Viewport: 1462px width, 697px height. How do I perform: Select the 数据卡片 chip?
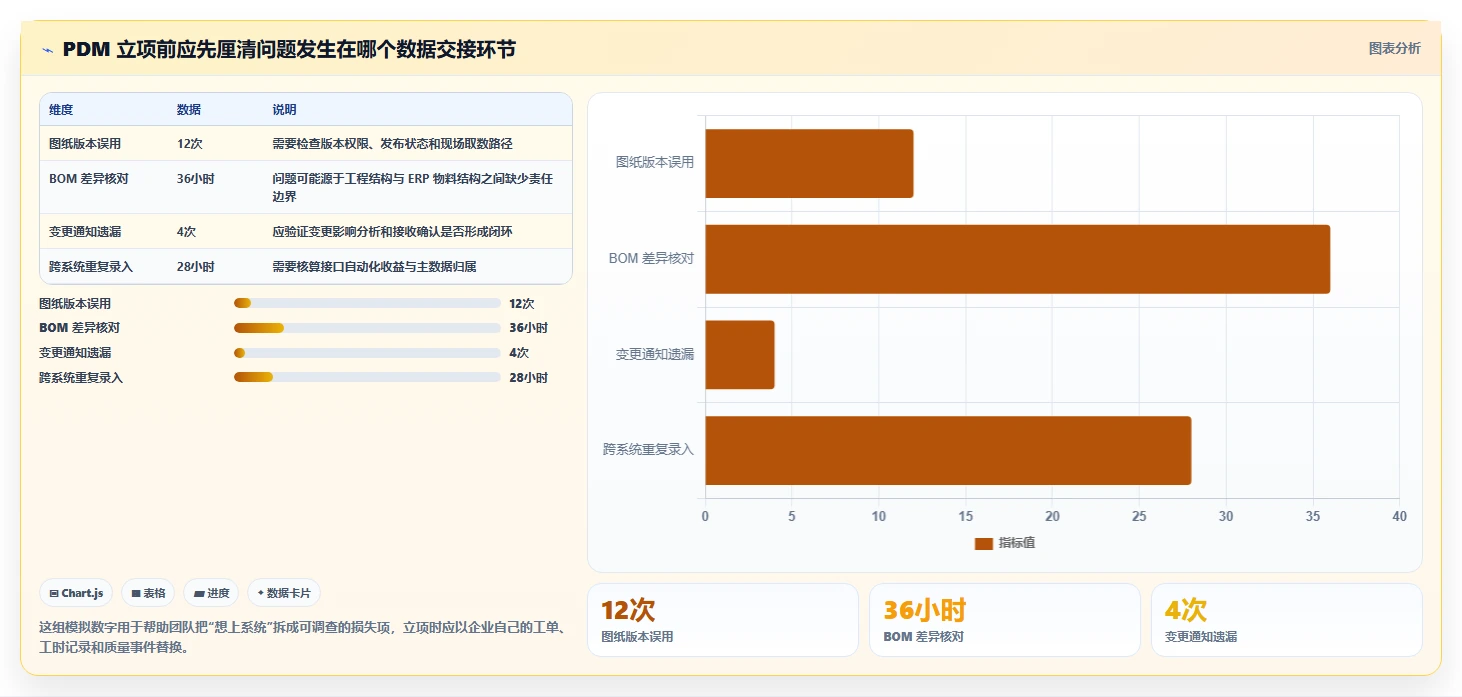284,593
